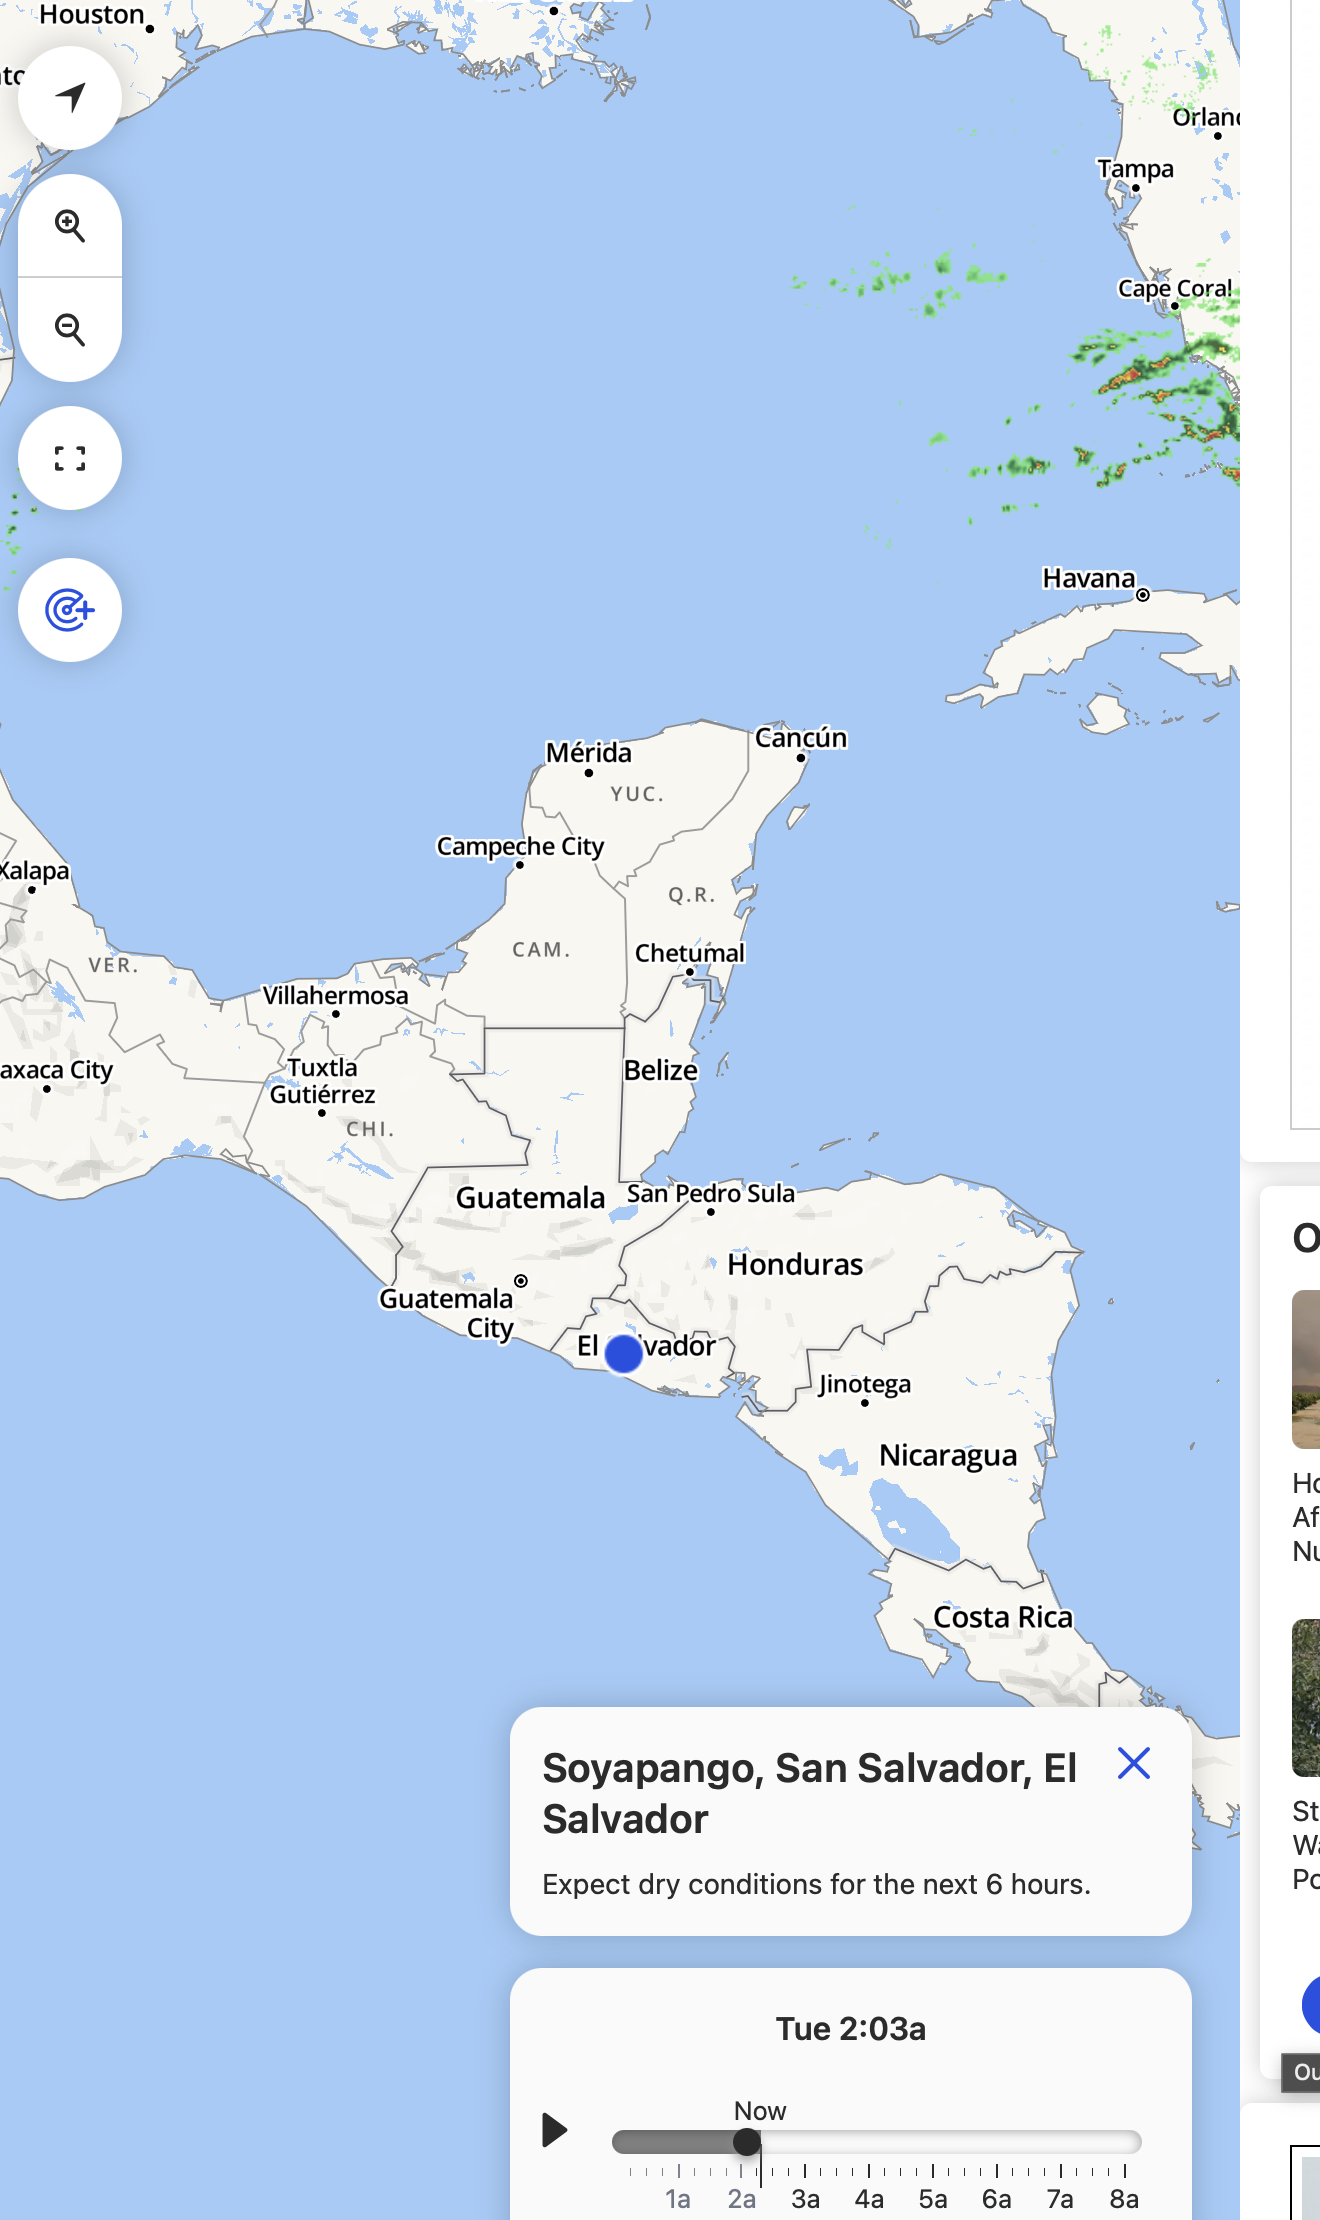Image resolution: width=1320 pixels, height=2220 pixels.
Task: Click the Guatemala City label
Action: 447,1313
